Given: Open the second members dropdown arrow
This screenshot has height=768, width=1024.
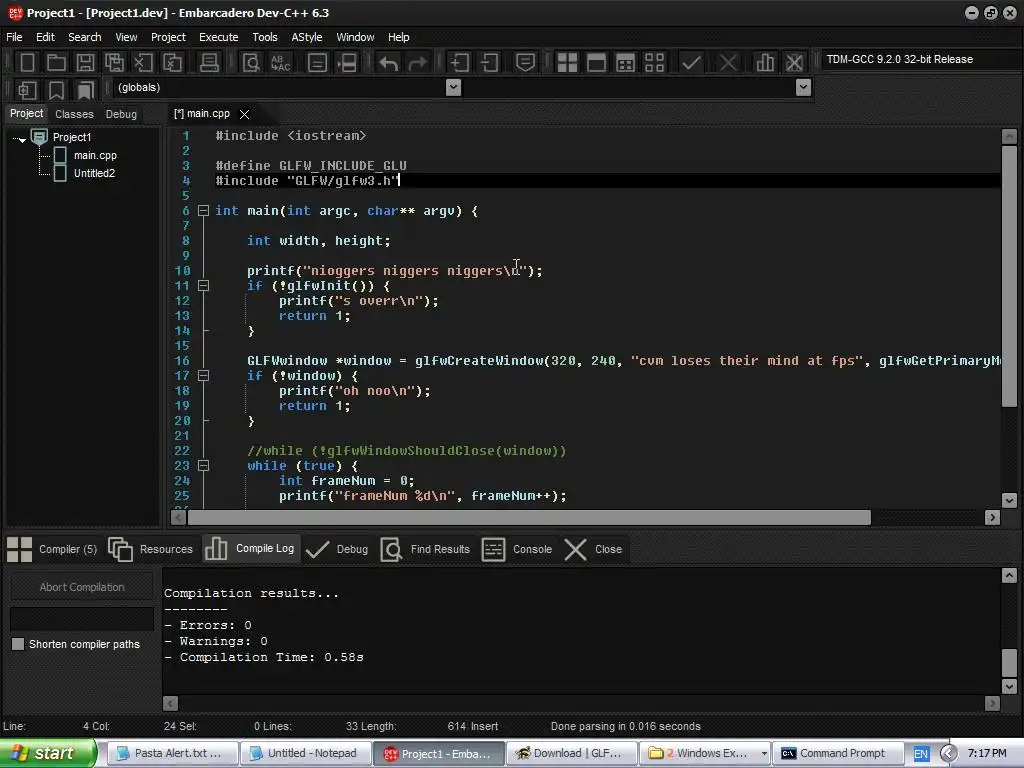Looking at the screenshot, I should 804,88.
